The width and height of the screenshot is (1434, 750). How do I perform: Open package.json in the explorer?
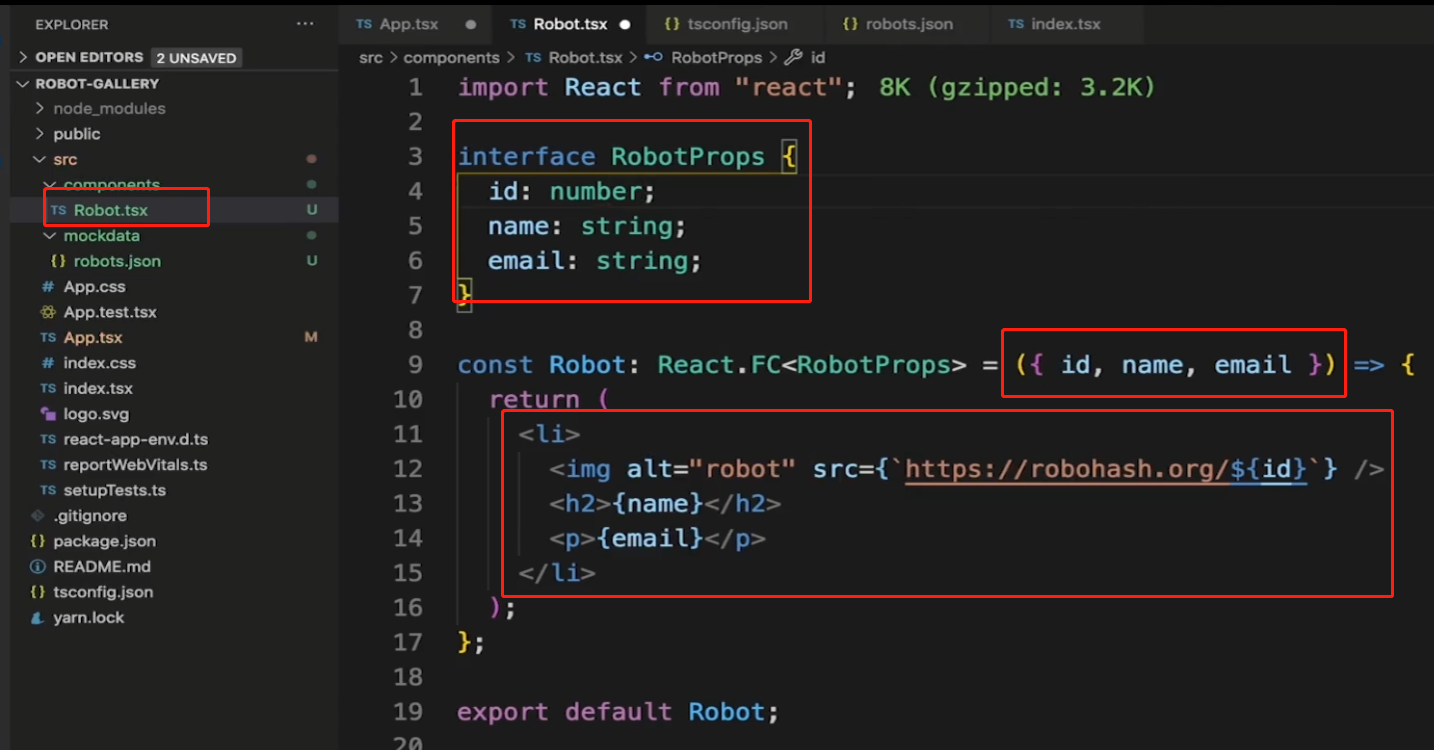pyautogui.click(x=104, y=541)
